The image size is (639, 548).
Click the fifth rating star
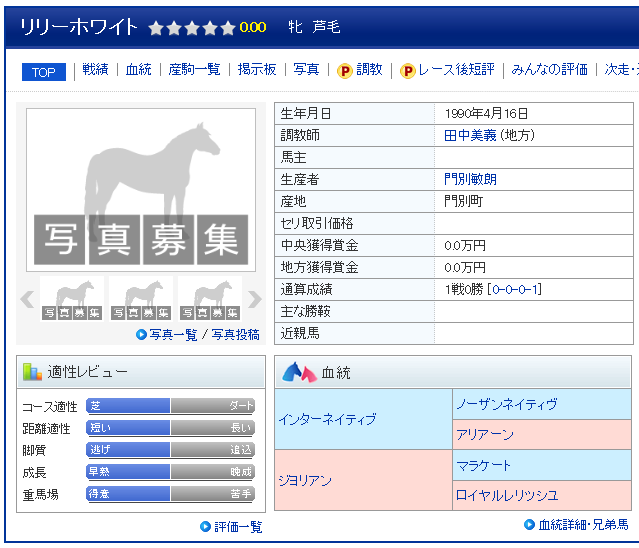(228, 28)
